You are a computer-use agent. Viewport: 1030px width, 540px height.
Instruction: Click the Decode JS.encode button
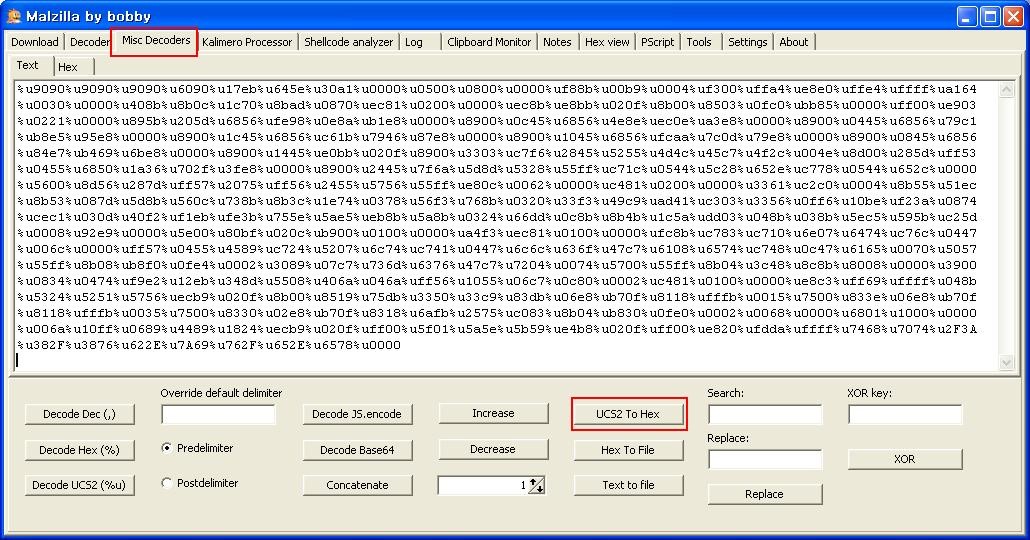[x=357, y=414]
